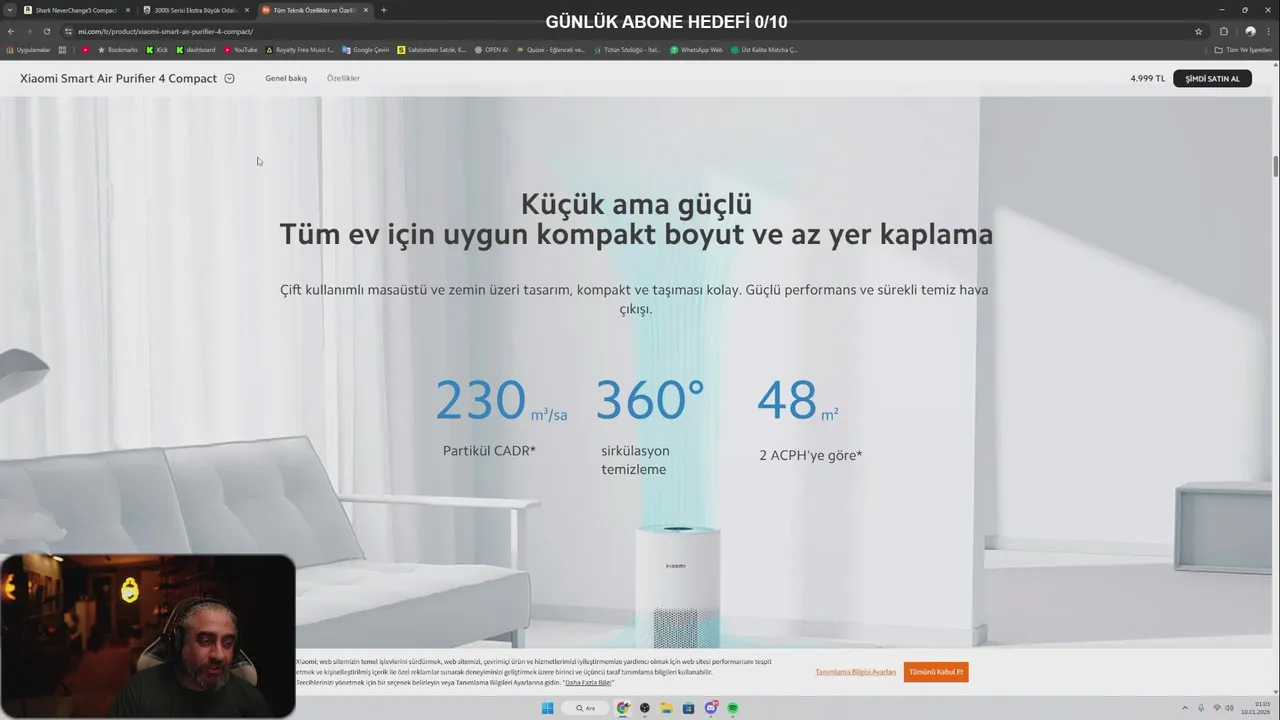Open the OPEN AI bookmark
The height and width of the screenshot is (720, 1280).
click(x=491, y=50)
